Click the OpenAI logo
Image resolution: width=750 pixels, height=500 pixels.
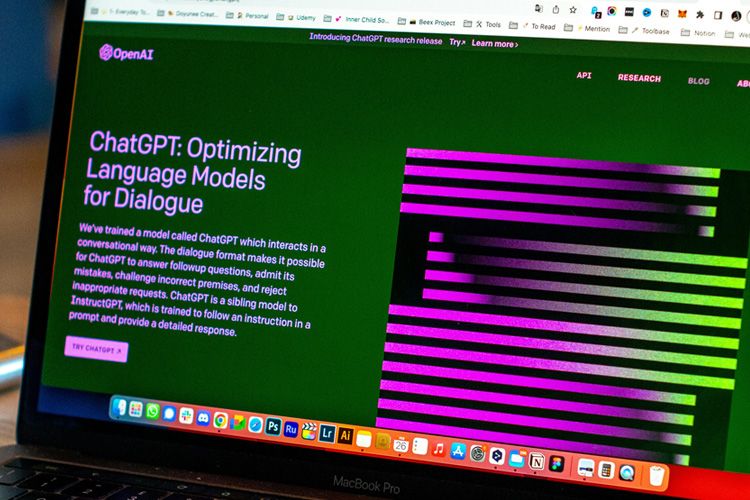coord(126,53)
